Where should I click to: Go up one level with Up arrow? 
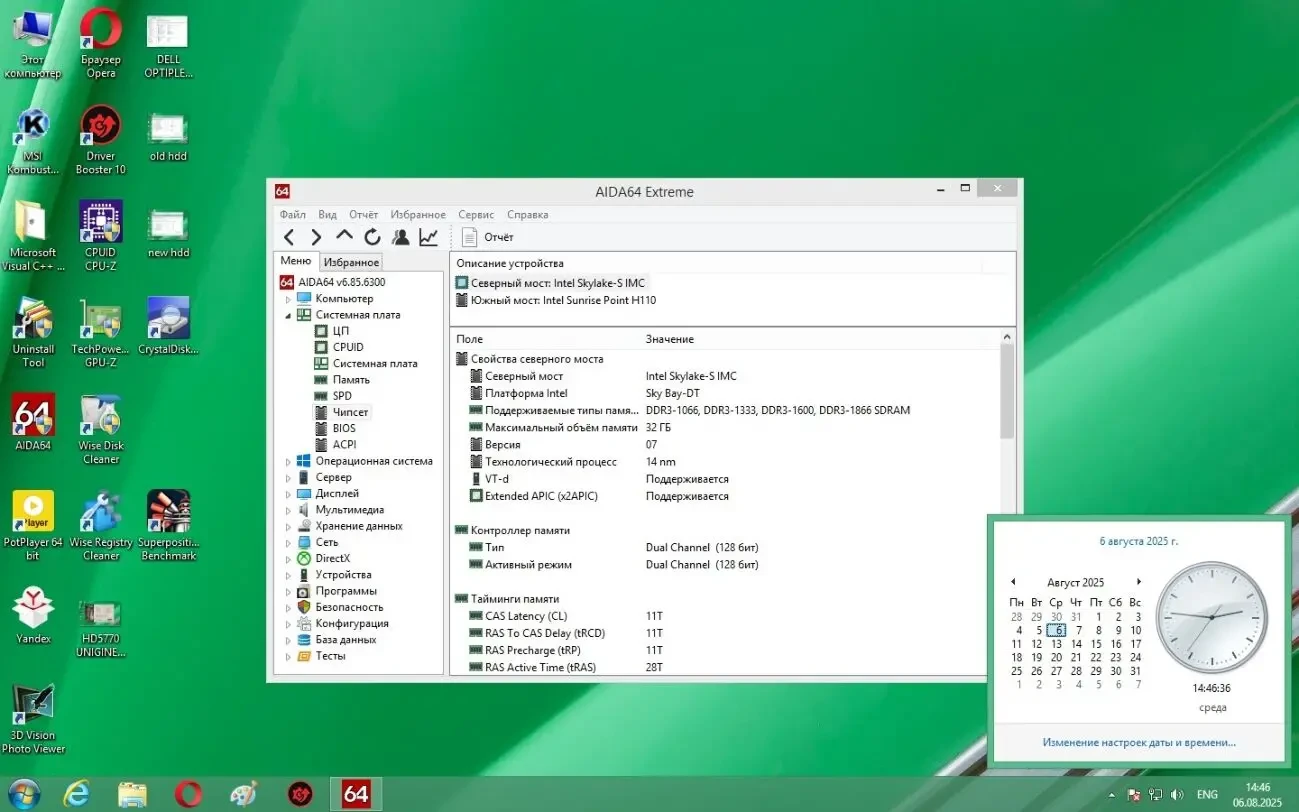(x=344, y=237)
